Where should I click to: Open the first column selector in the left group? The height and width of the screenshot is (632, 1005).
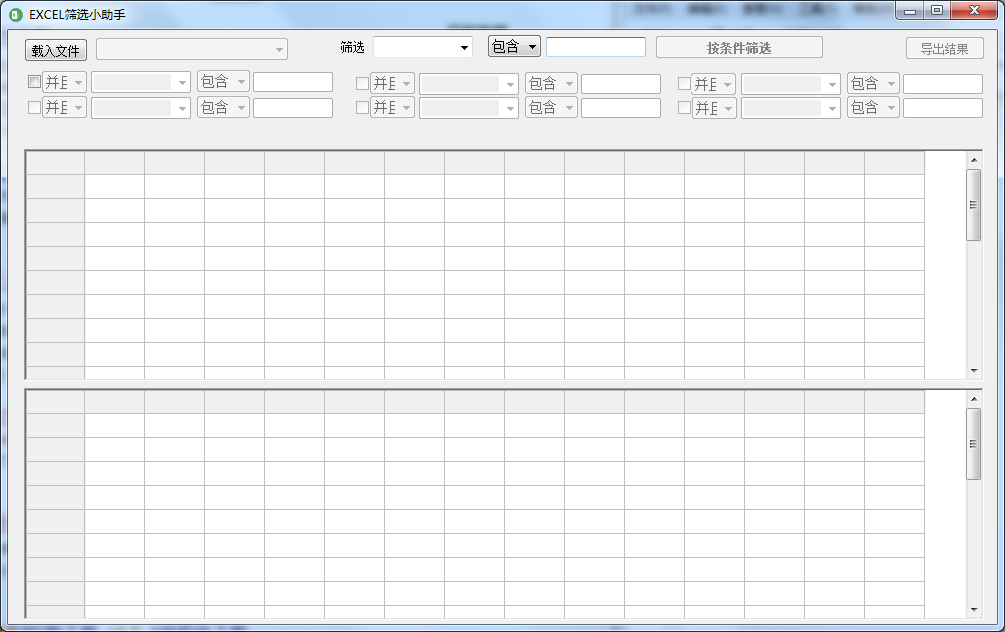pyautogui.click(x=141, y=82)
